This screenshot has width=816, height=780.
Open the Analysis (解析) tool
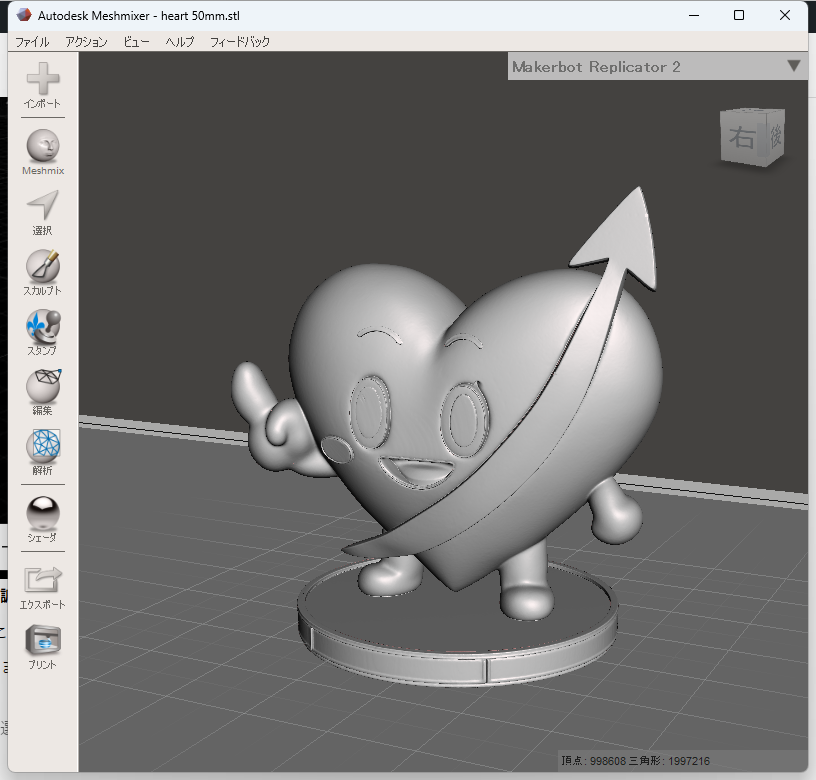click(x=42, y=446)
